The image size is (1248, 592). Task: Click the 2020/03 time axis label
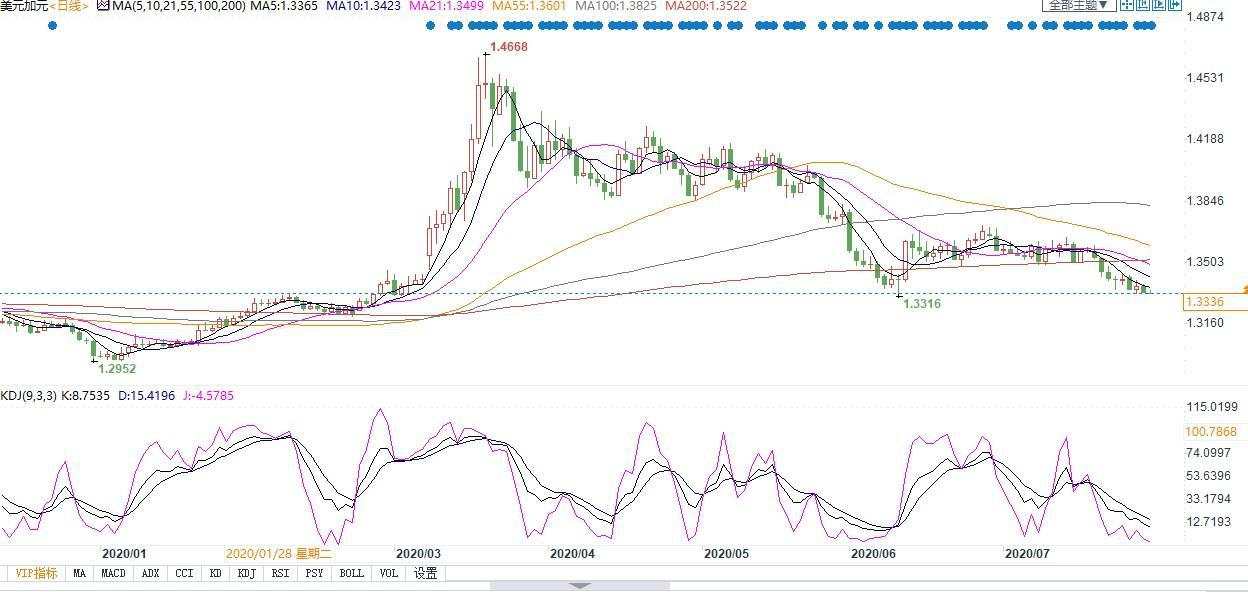[x=418, y=553]
